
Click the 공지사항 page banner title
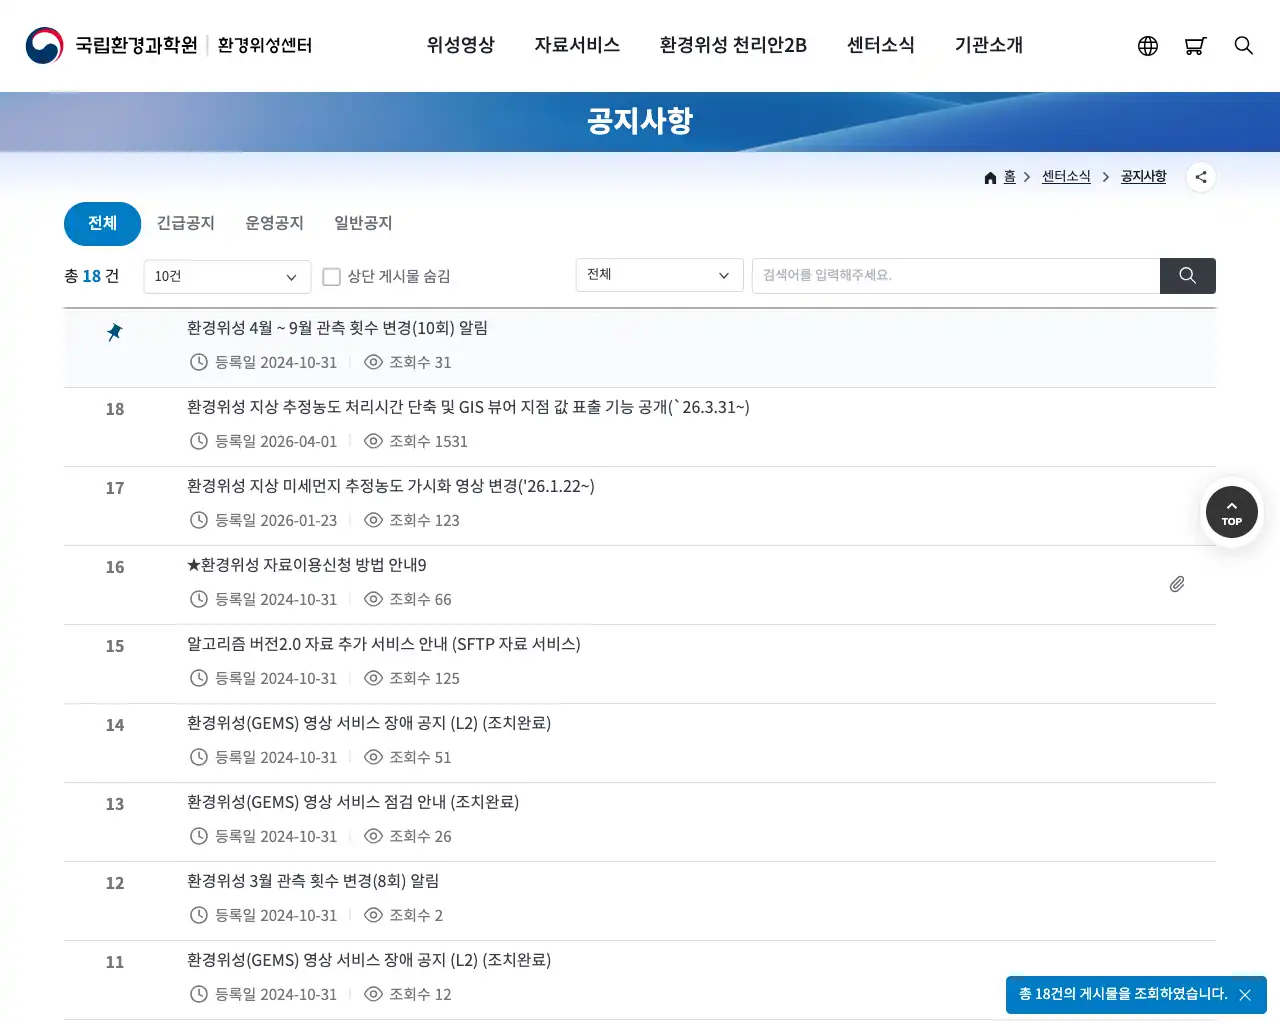[640, 121]
